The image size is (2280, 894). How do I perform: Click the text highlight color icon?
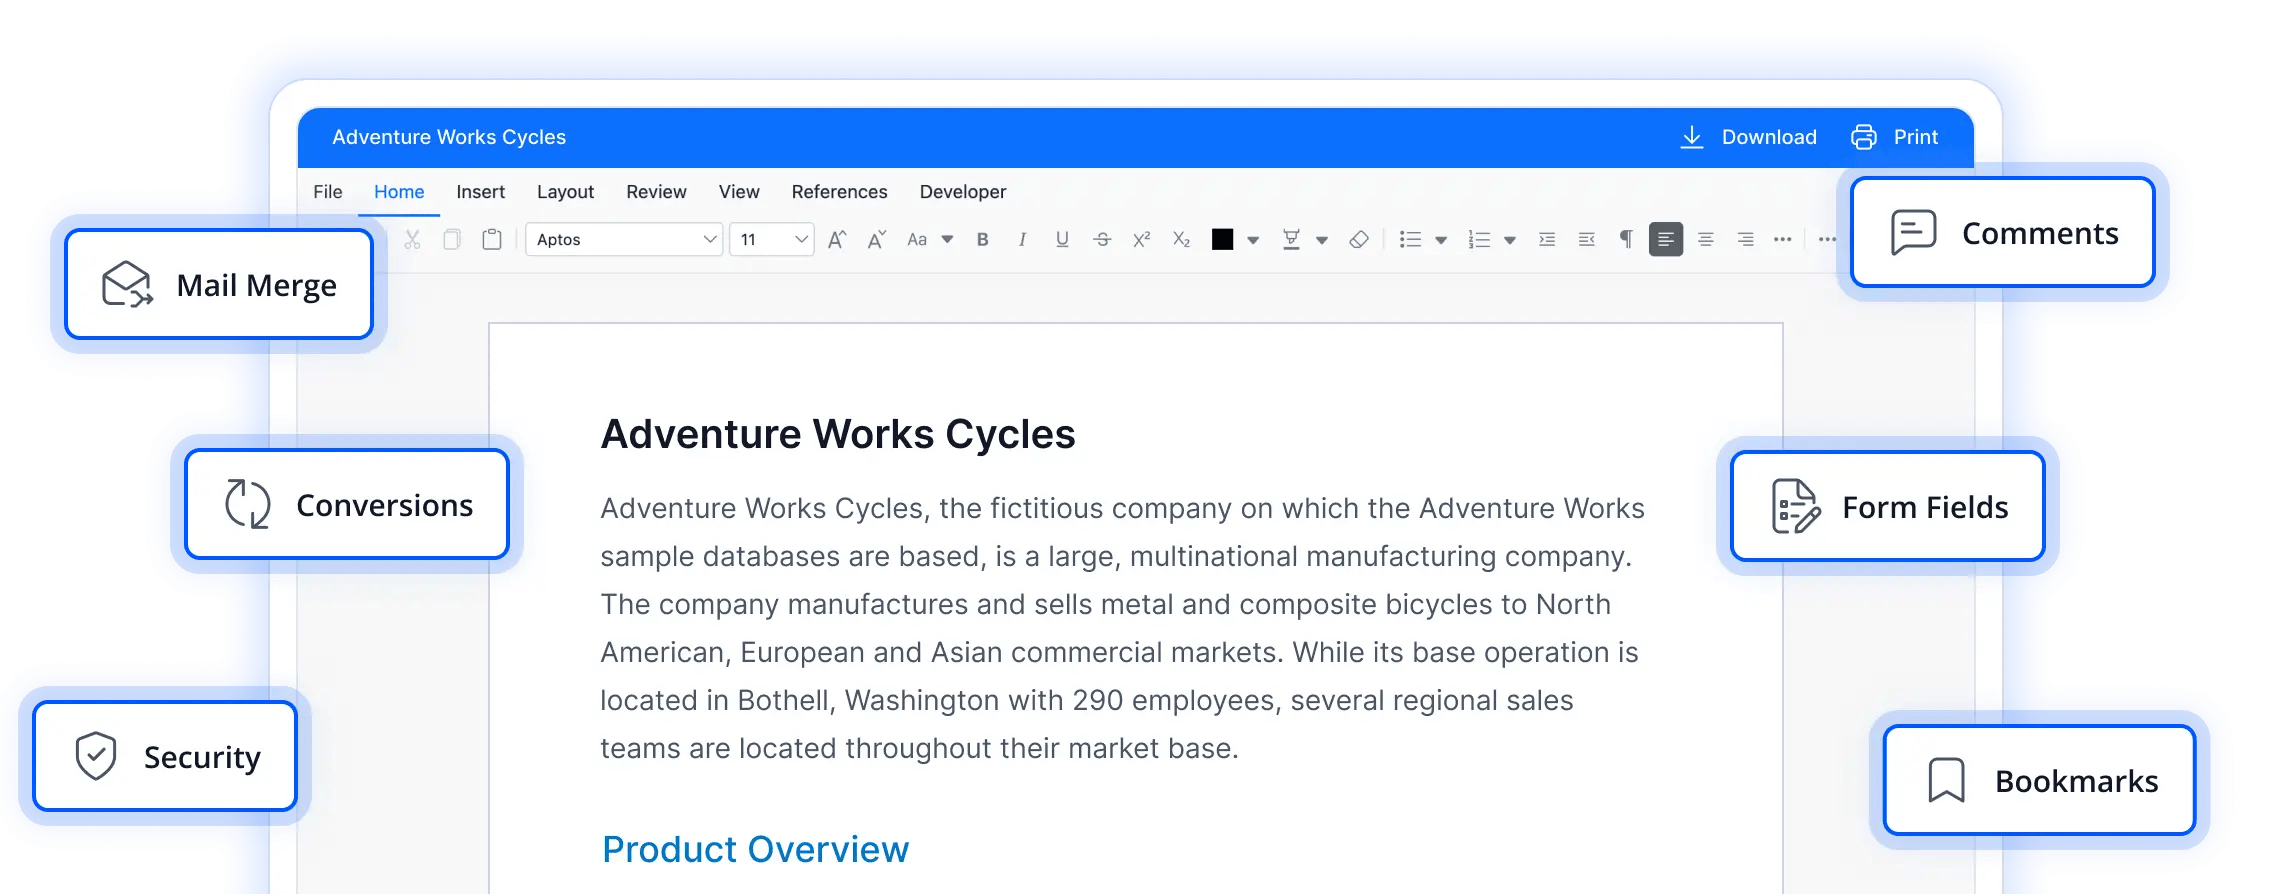1291,239
